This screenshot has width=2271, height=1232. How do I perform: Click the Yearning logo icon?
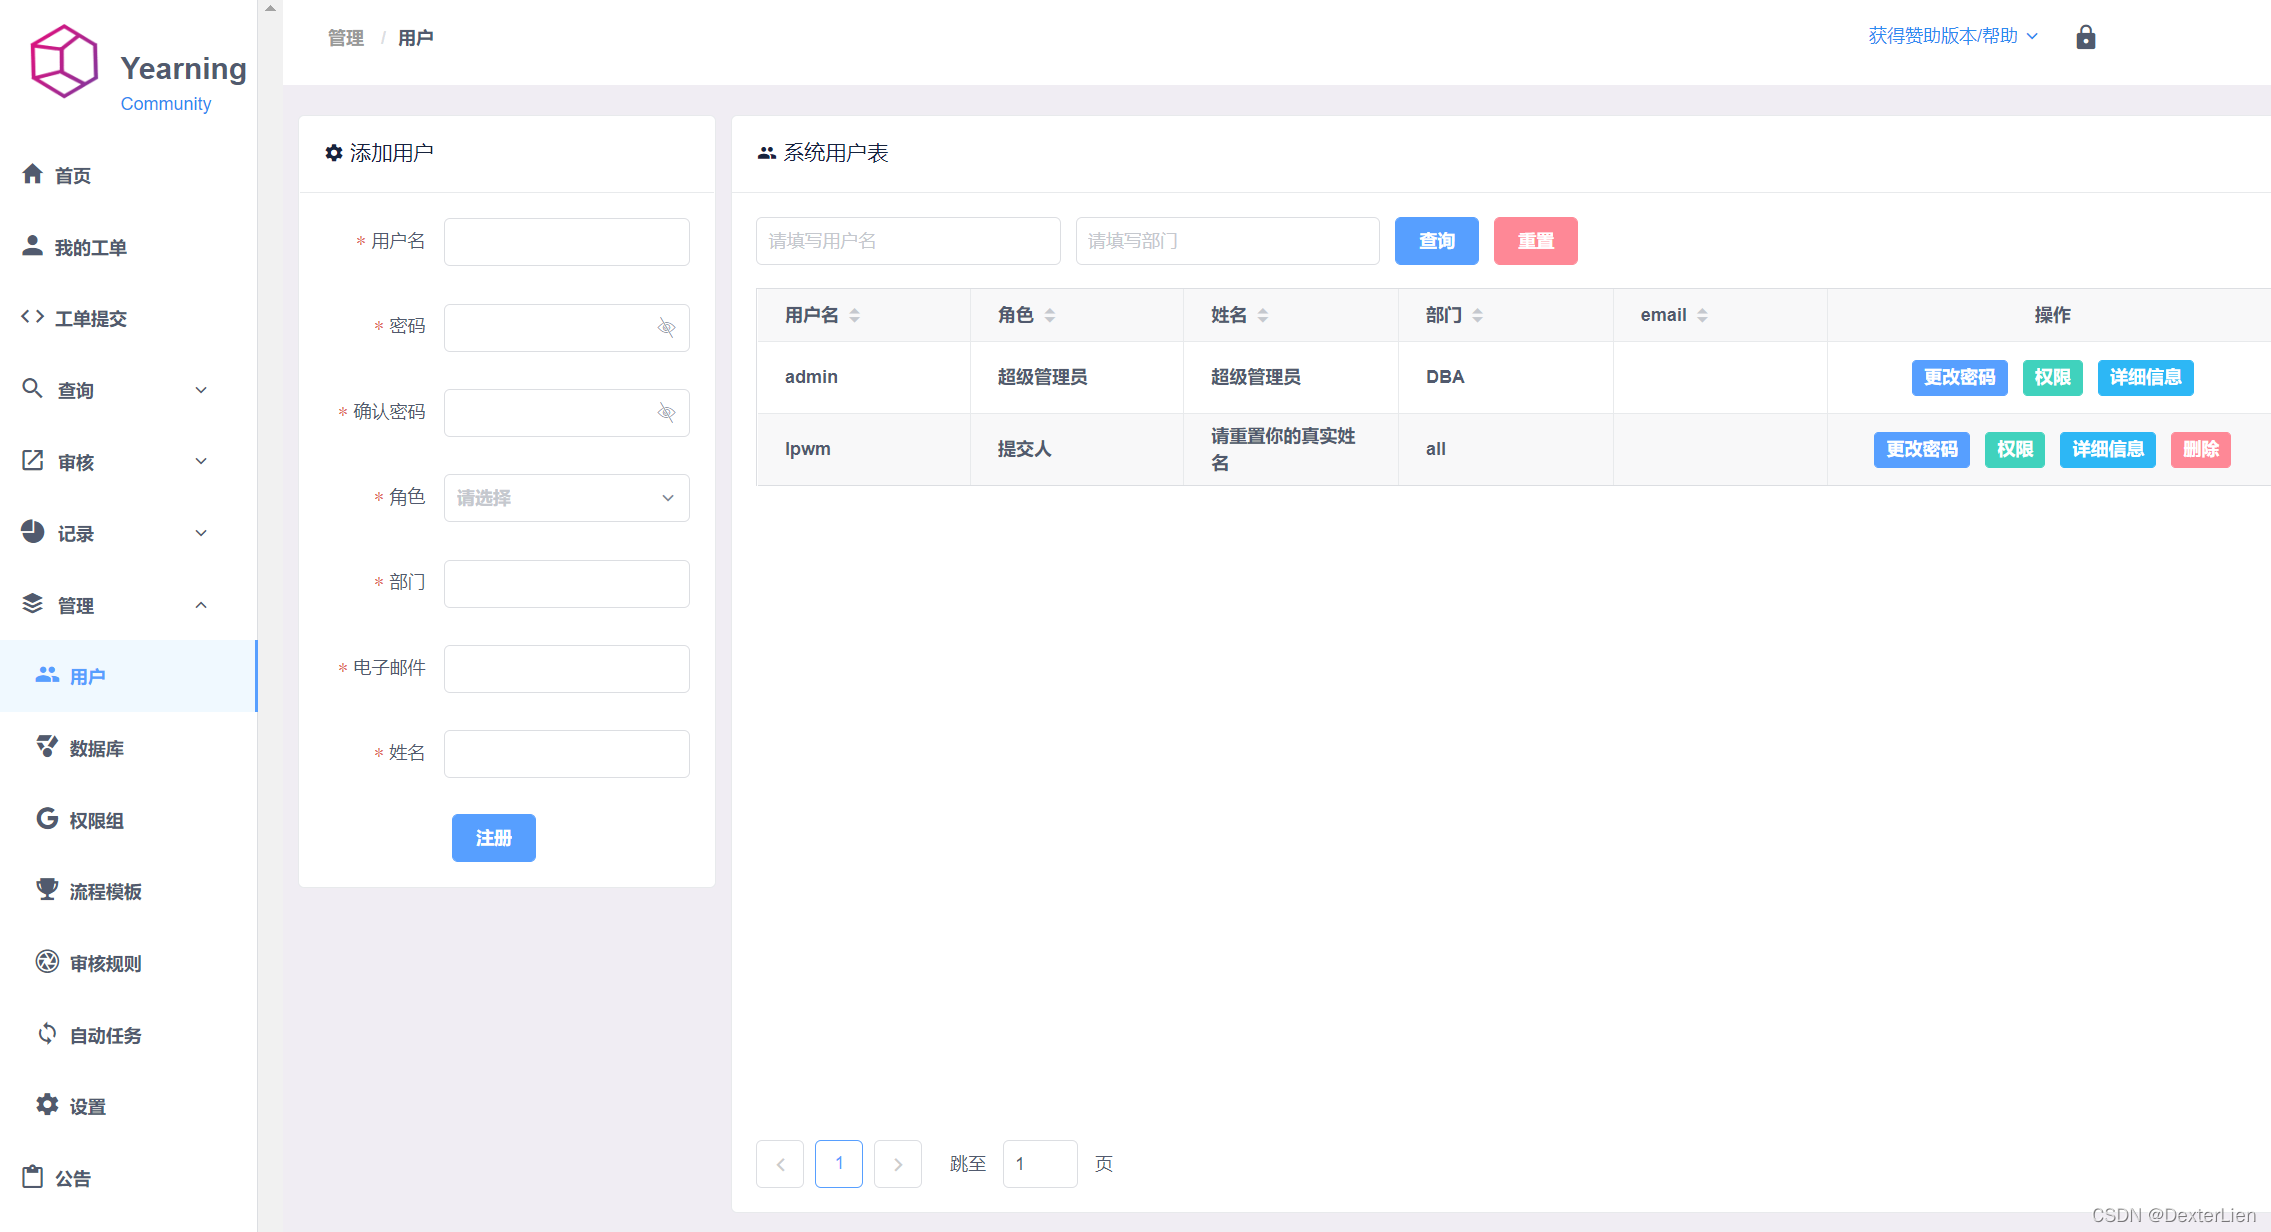(64, 62)
